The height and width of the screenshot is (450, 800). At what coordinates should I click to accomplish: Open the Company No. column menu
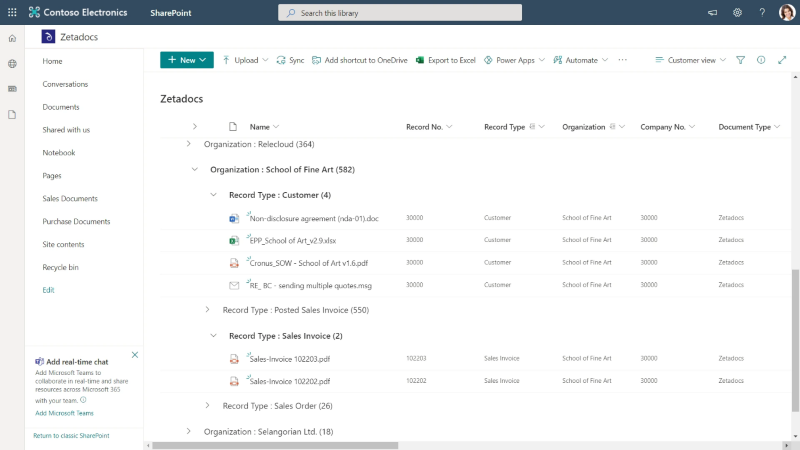tap(667, 127)
